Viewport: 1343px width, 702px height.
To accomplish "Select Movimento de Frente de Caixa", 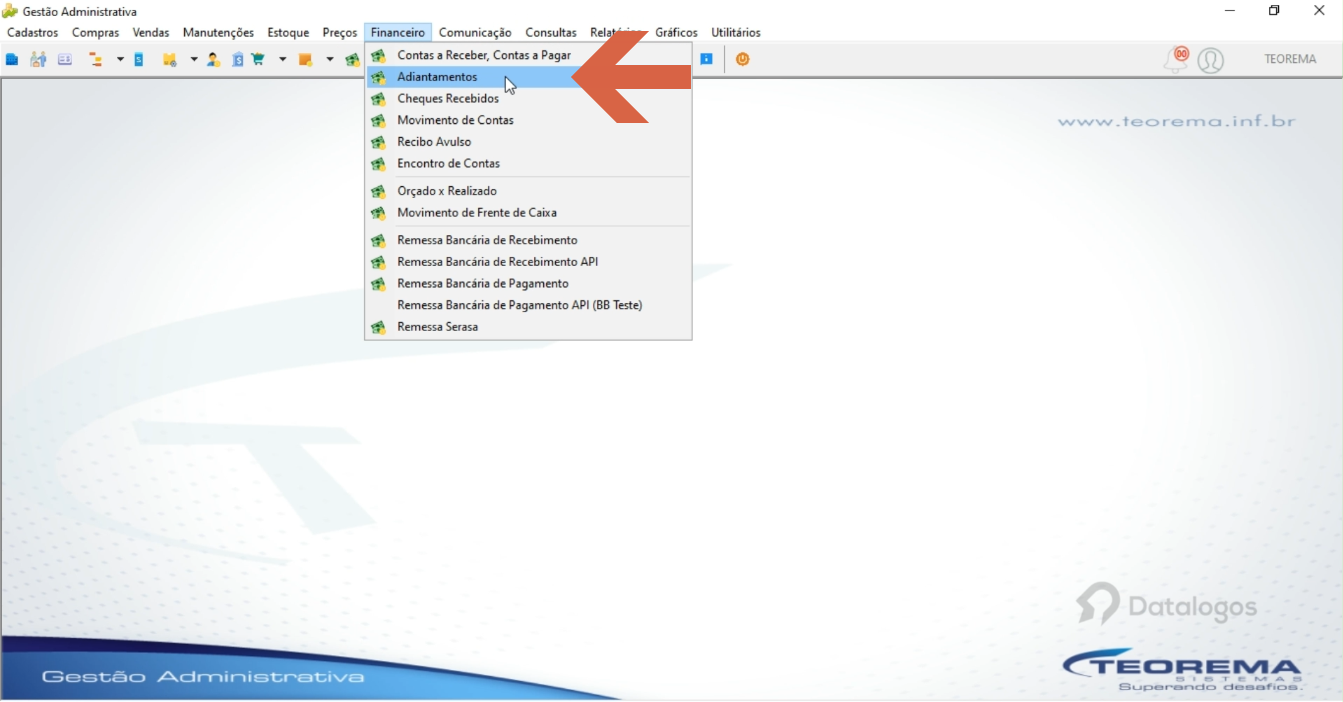I will coord(528,213).
